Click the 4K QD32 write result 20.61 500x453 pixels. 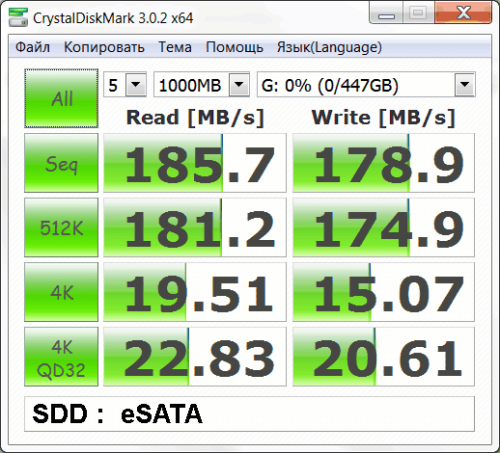click(383, 357)
